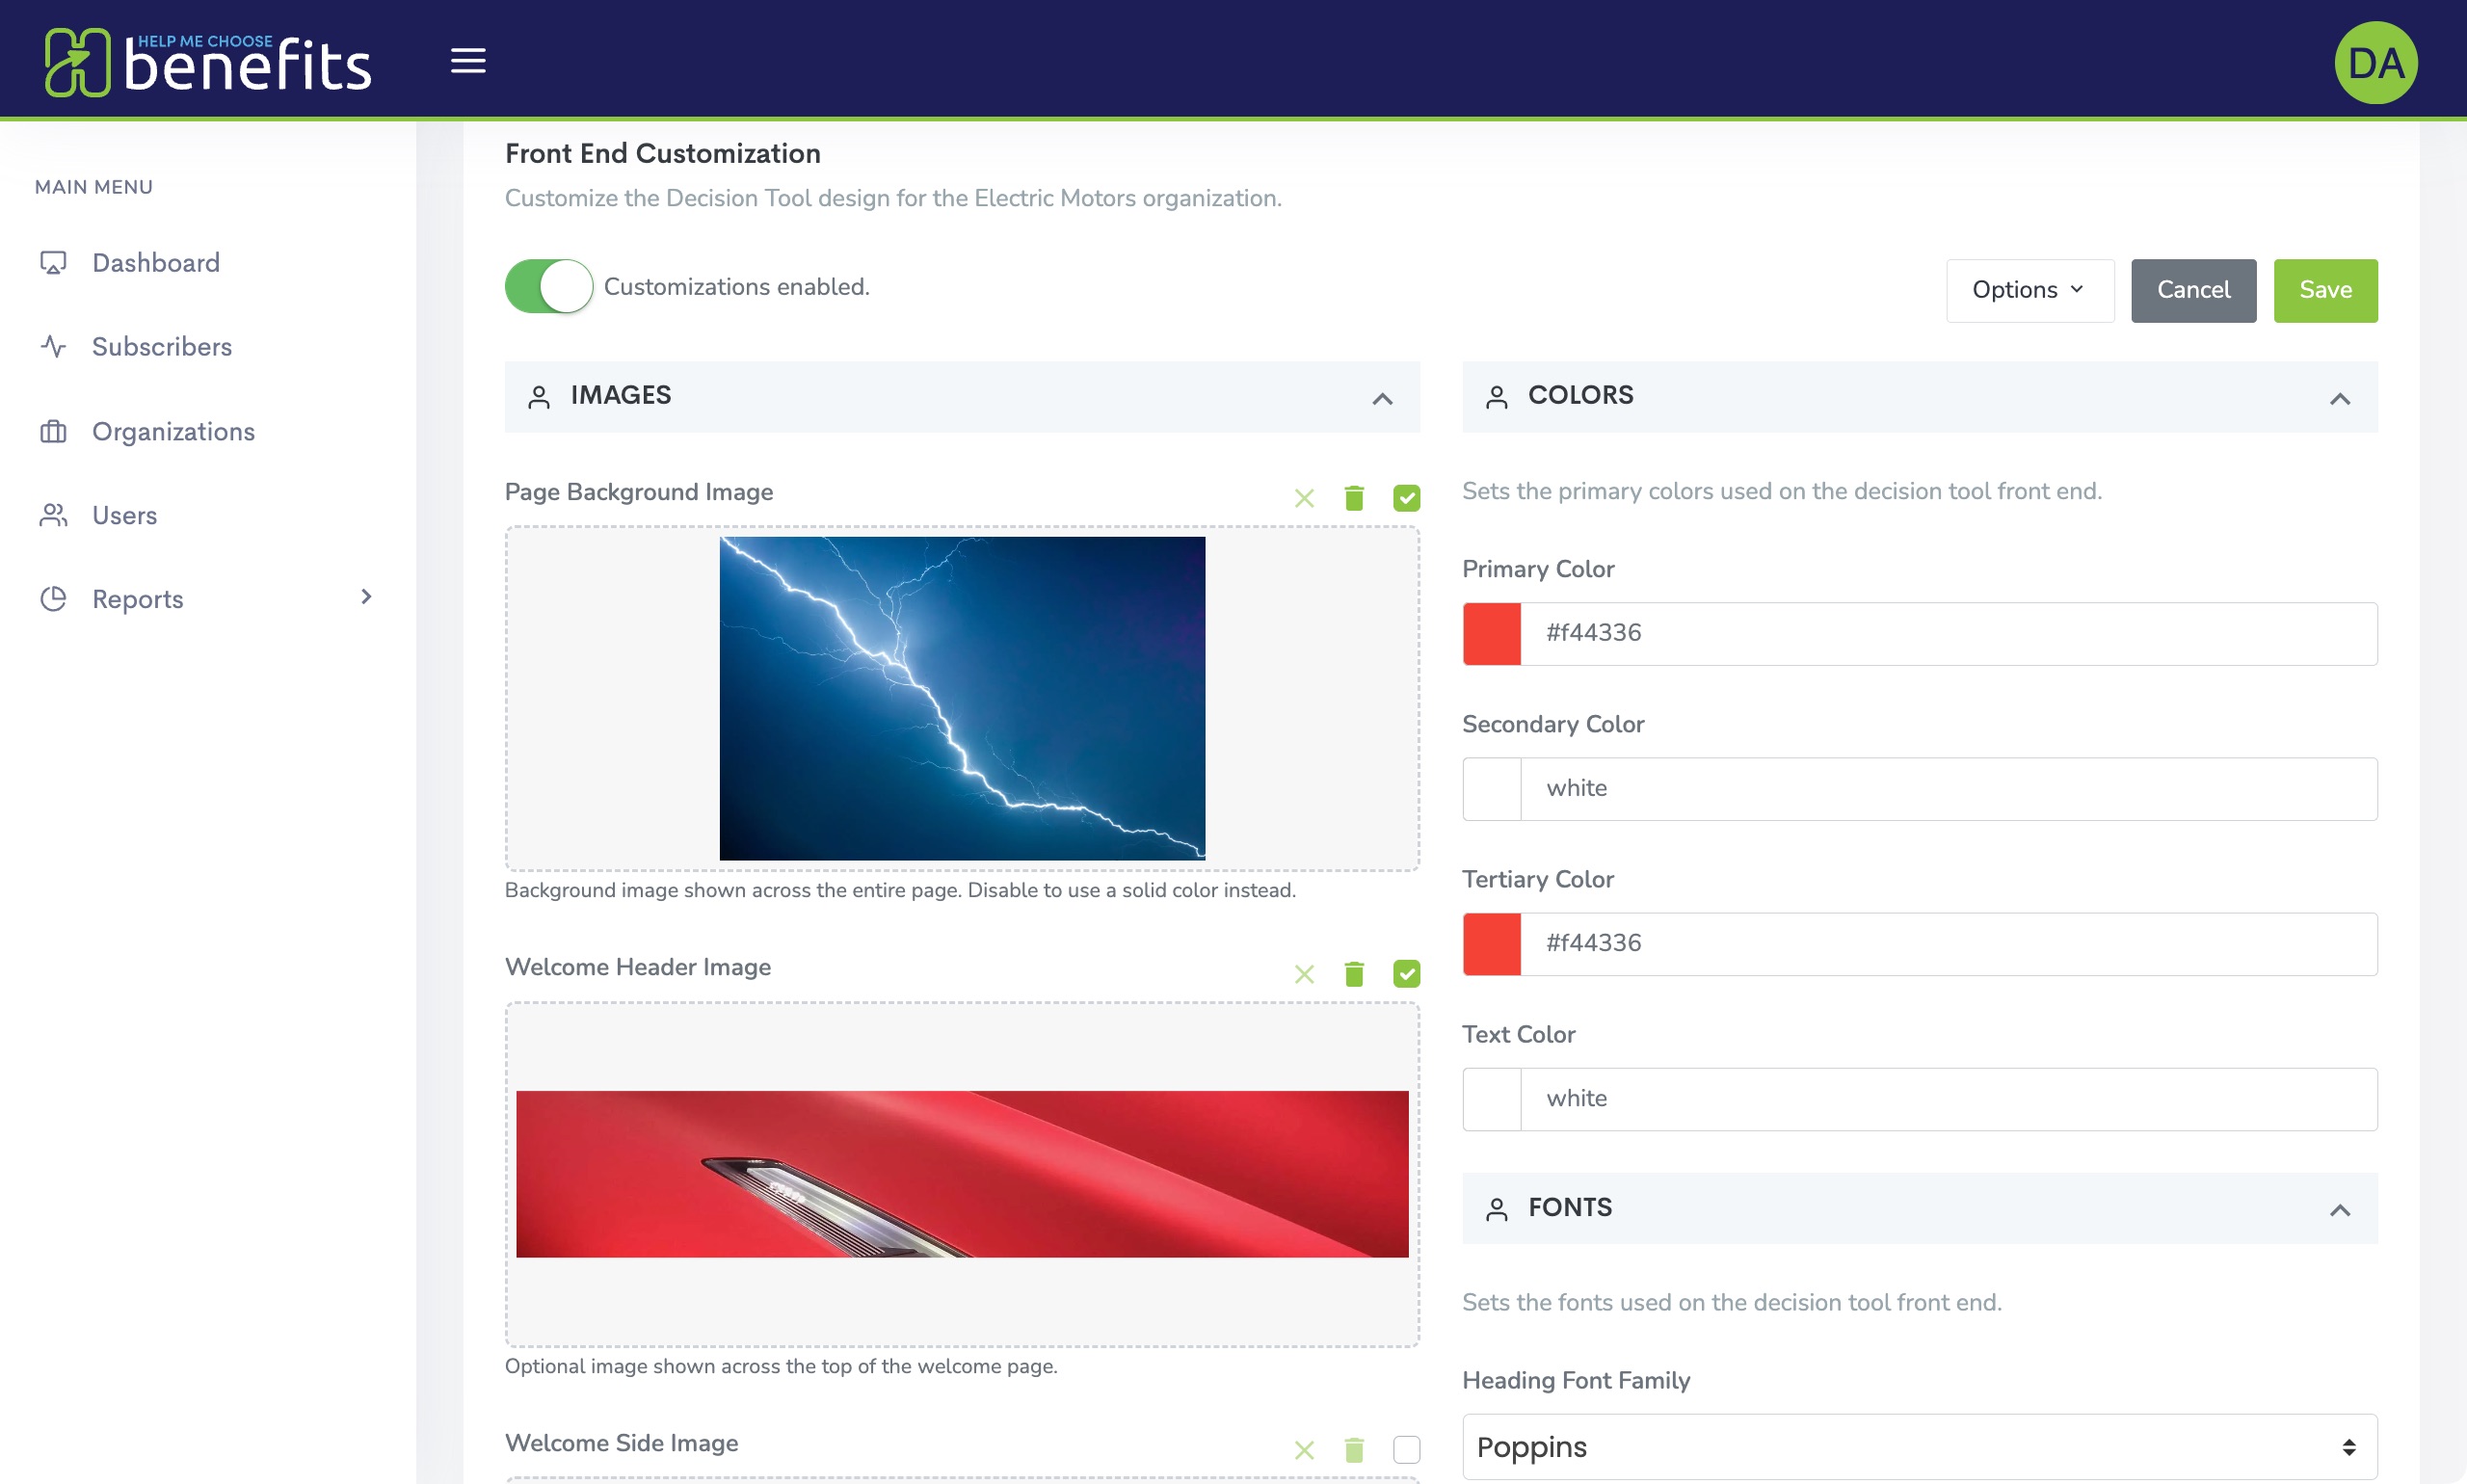Click the FONTS section person icon

point(1496,1209)
